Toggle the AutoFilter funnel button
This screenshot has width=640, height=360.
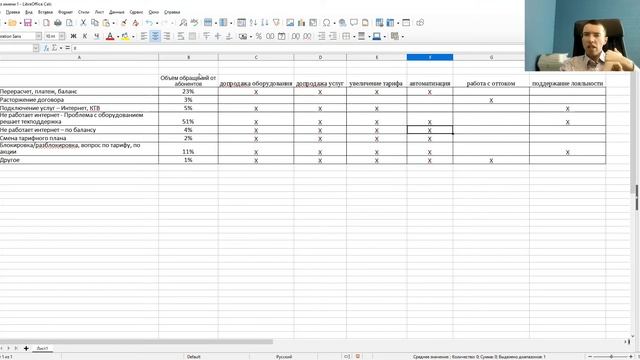click(x=276, y=23)
